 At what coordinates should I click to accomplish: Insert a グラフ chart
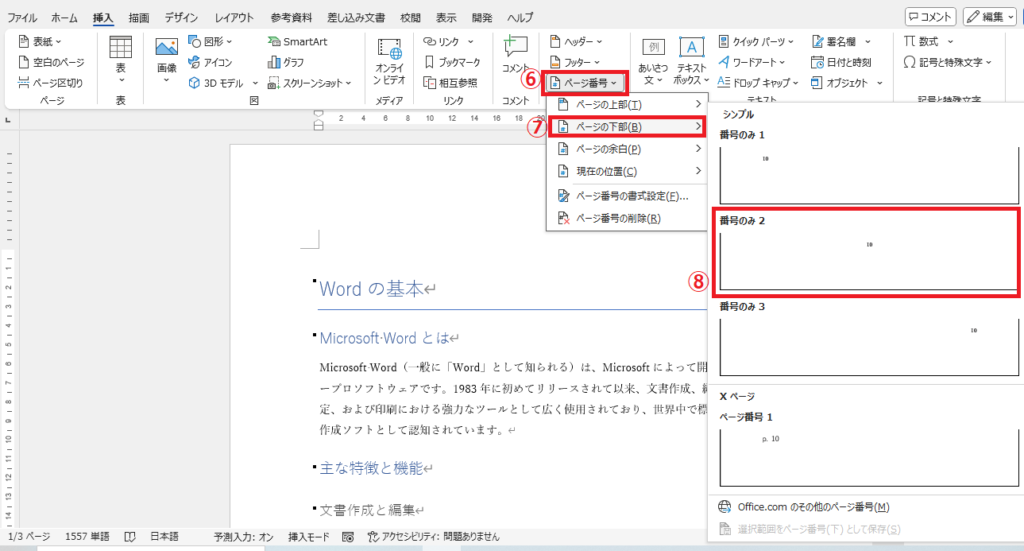[286, 63]
